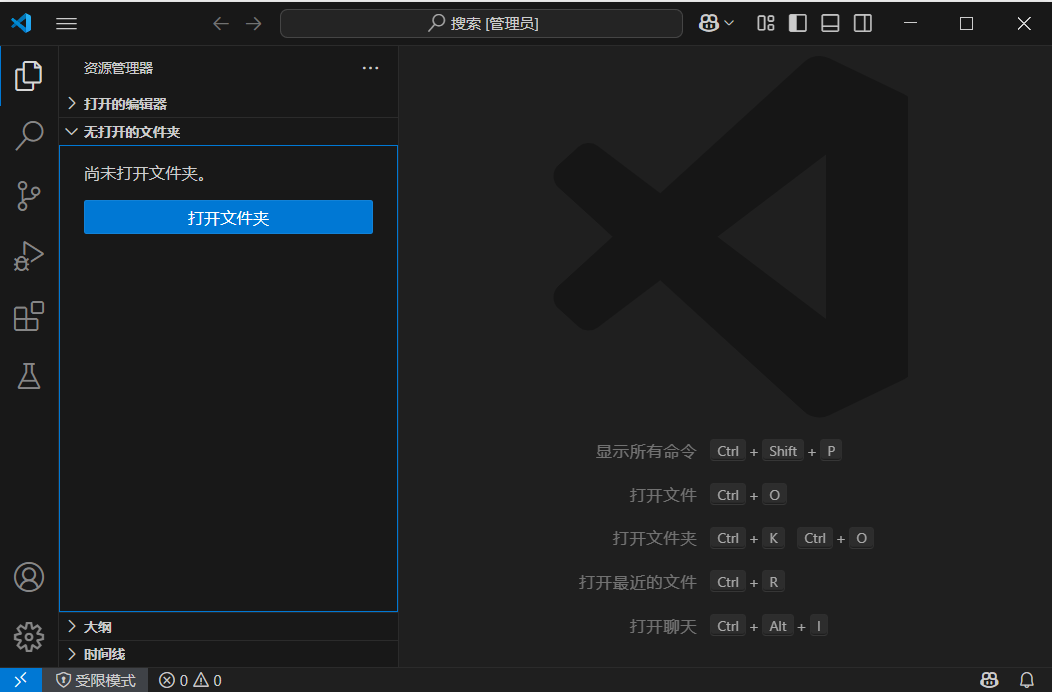Go forward with the right arrow

click(254, 23)
